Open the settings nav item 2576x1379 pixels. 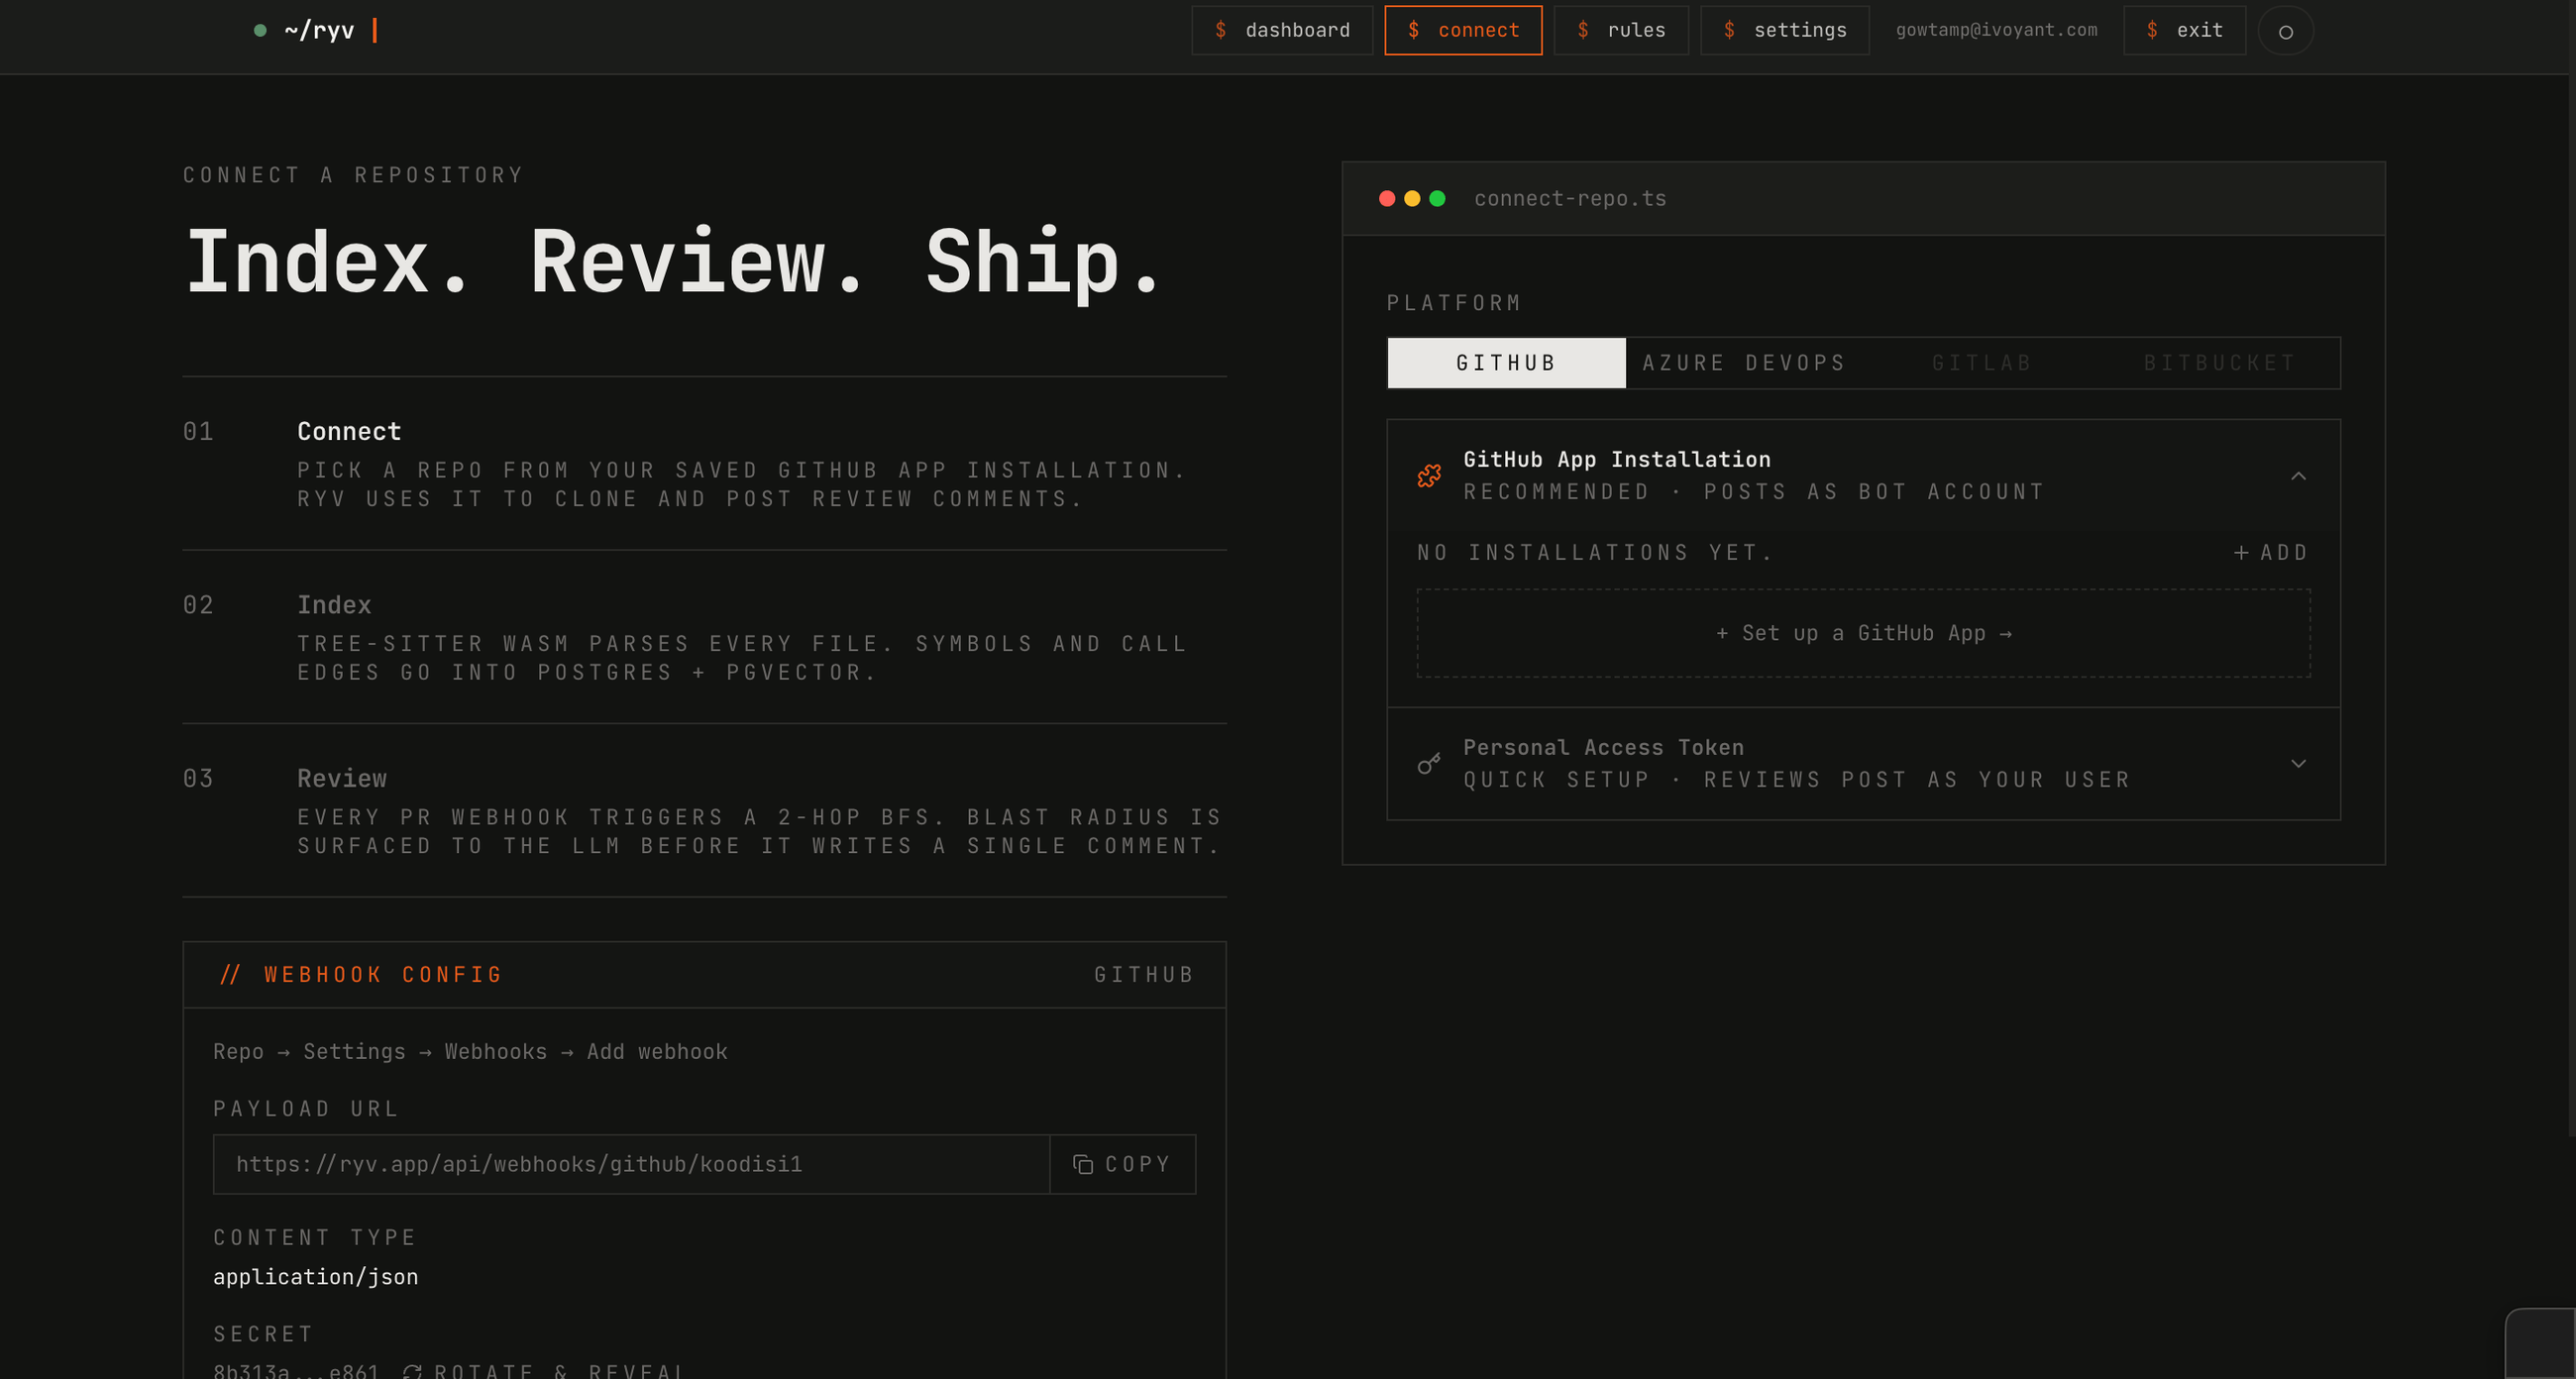coord(1785,30)
